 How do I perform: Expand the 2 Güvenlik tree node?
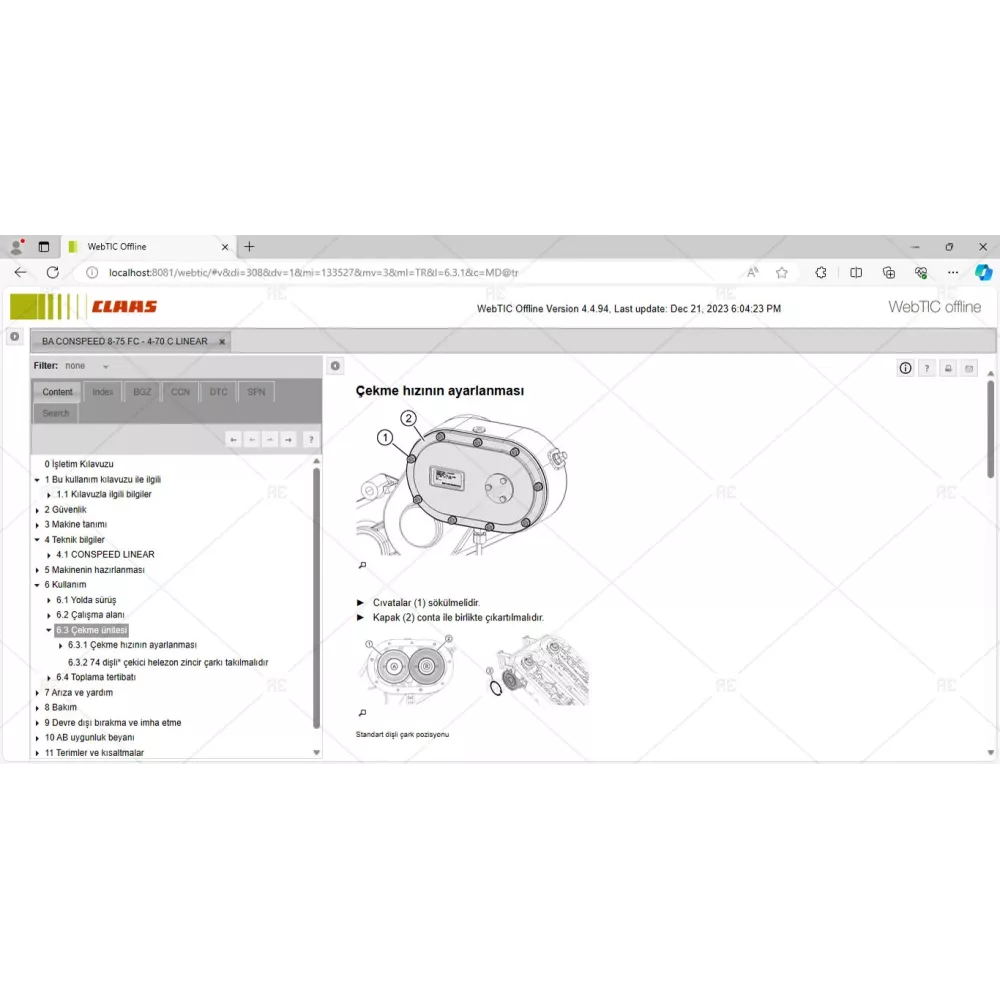37,510
